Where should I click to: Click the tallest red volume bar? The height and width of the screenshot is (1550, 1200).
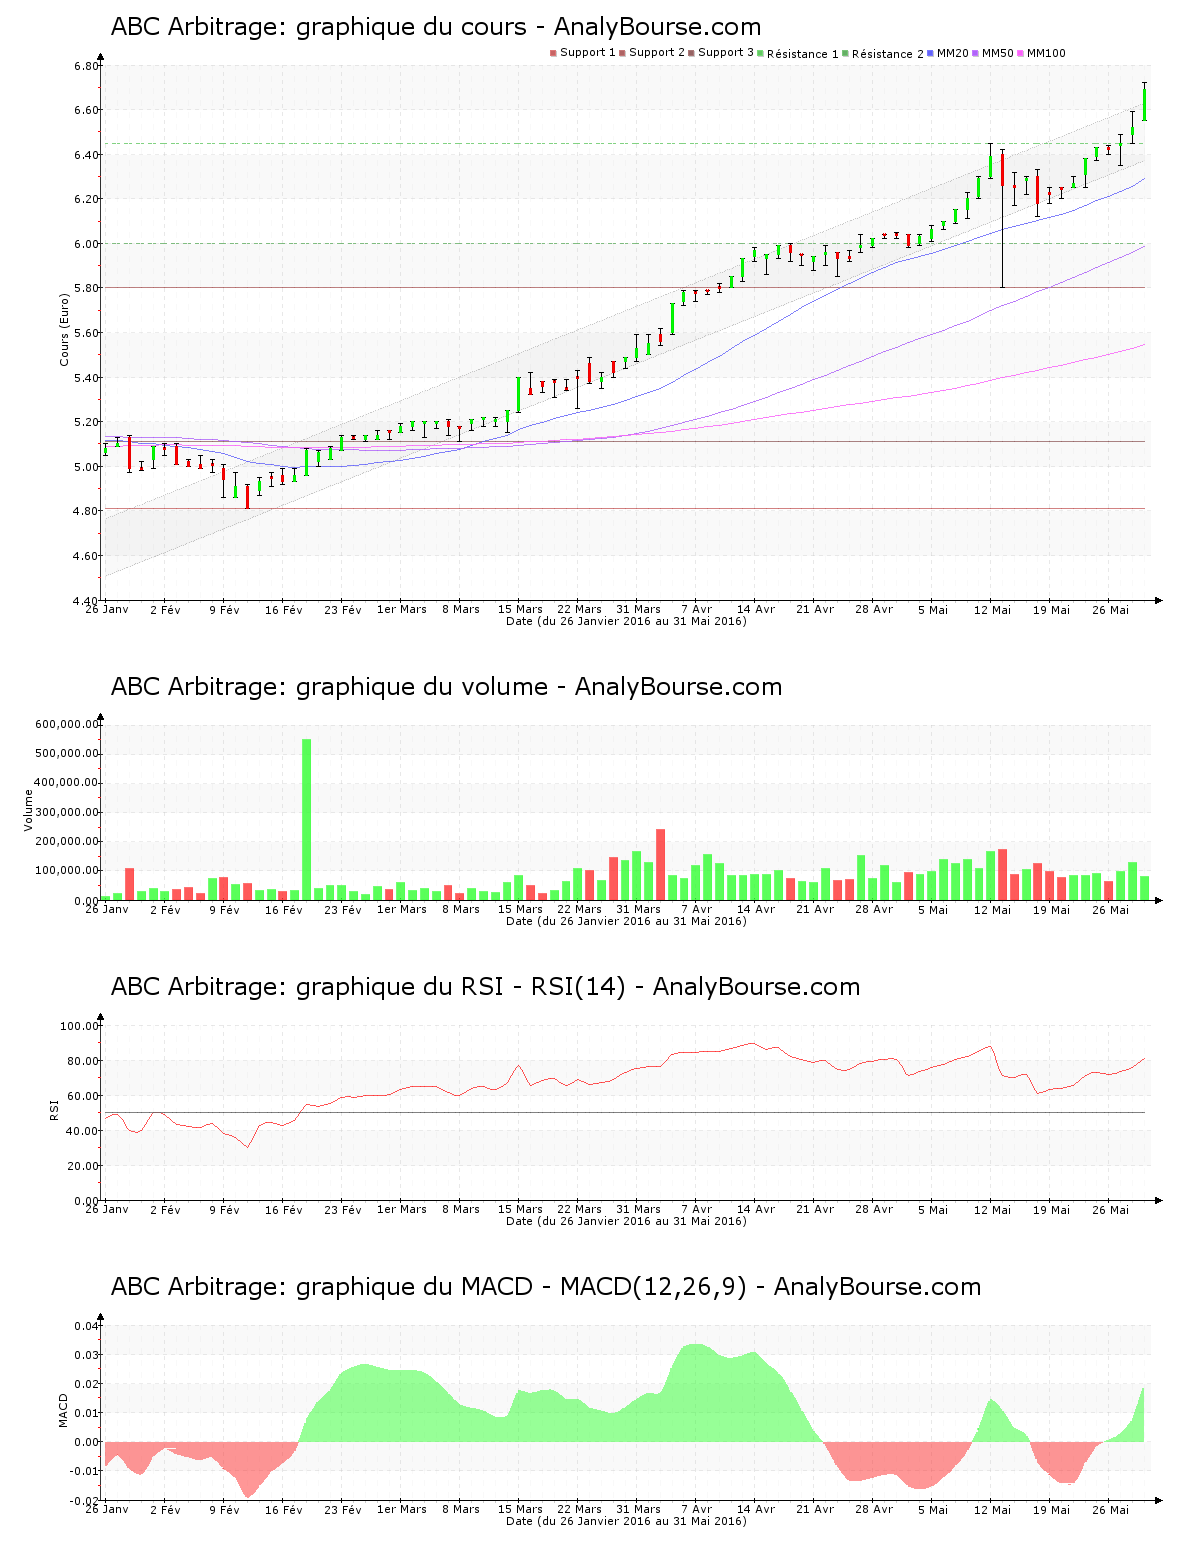pos(660,864)
